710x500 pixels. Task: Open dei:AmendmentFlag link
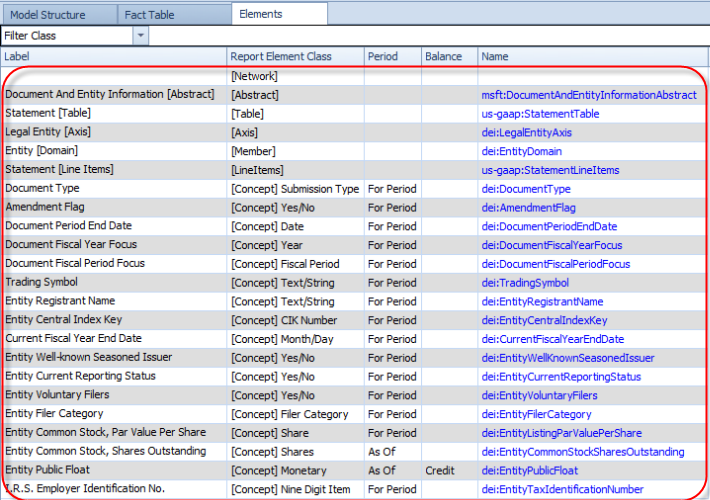tap(528, 208)
